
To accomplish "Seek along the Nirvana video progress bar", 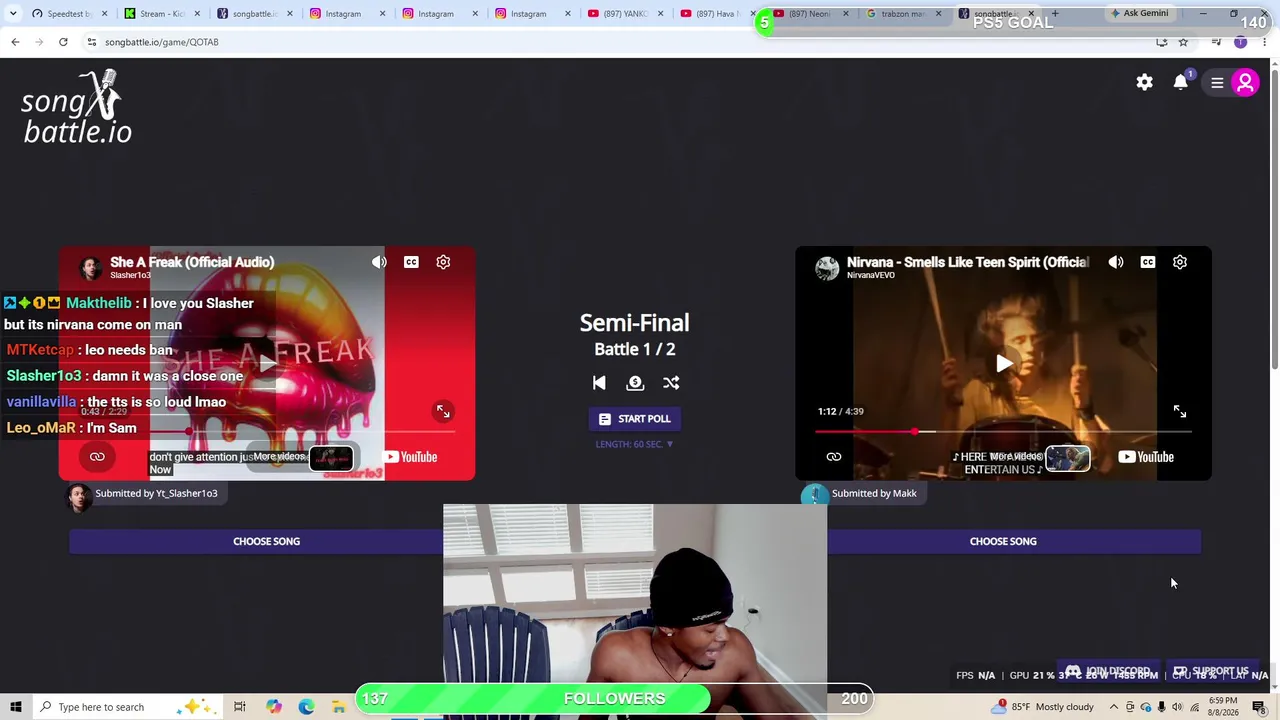I will (x=1003, y=432).
